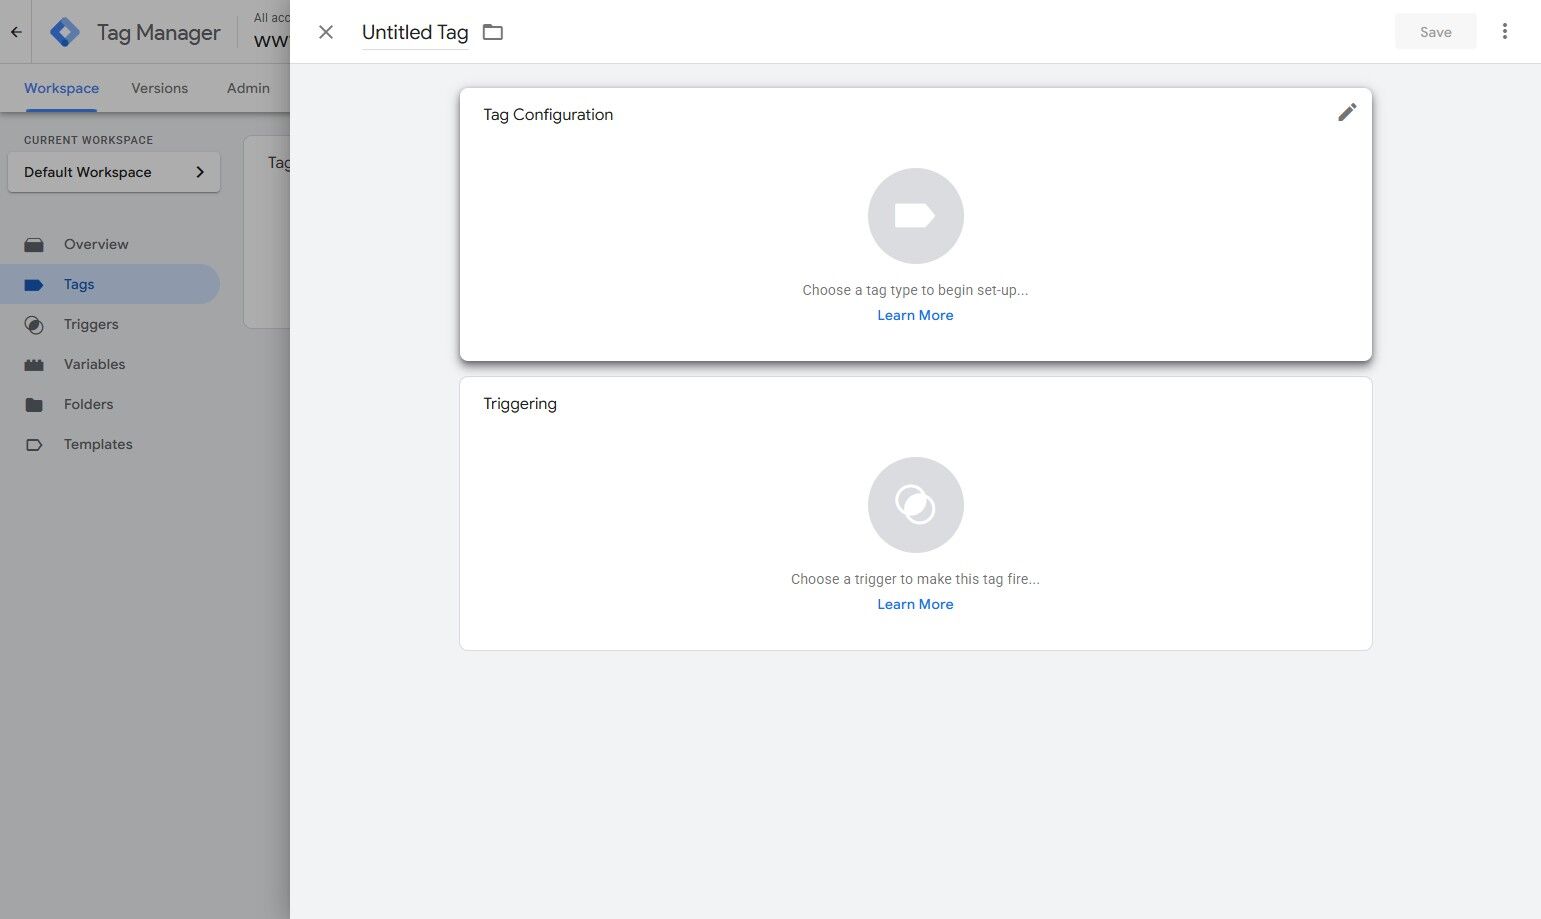This screenshot has width=1541, height=919.
Task: Select the Tags icon in the sidebar
Action: tap(33, 284)
